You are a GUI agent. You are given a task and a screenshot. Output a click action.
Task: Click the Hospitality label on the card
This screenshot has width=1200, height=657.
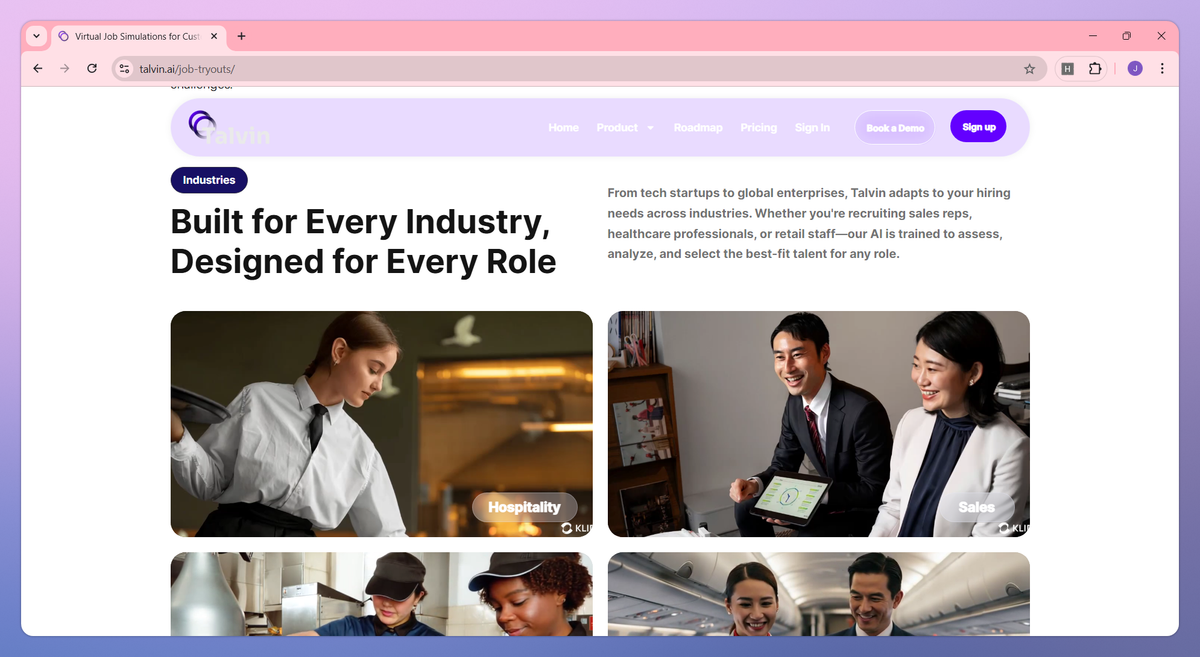pyautogui.click(x=524, y=507)
